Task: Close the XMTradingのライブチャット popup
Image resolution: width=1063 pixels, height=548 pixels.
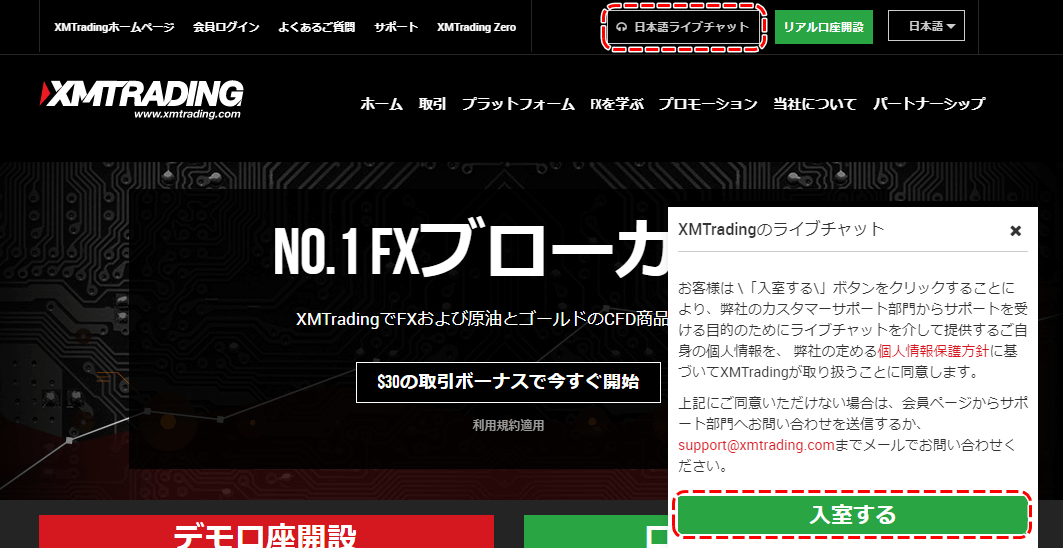Action: click(1015, 231)
